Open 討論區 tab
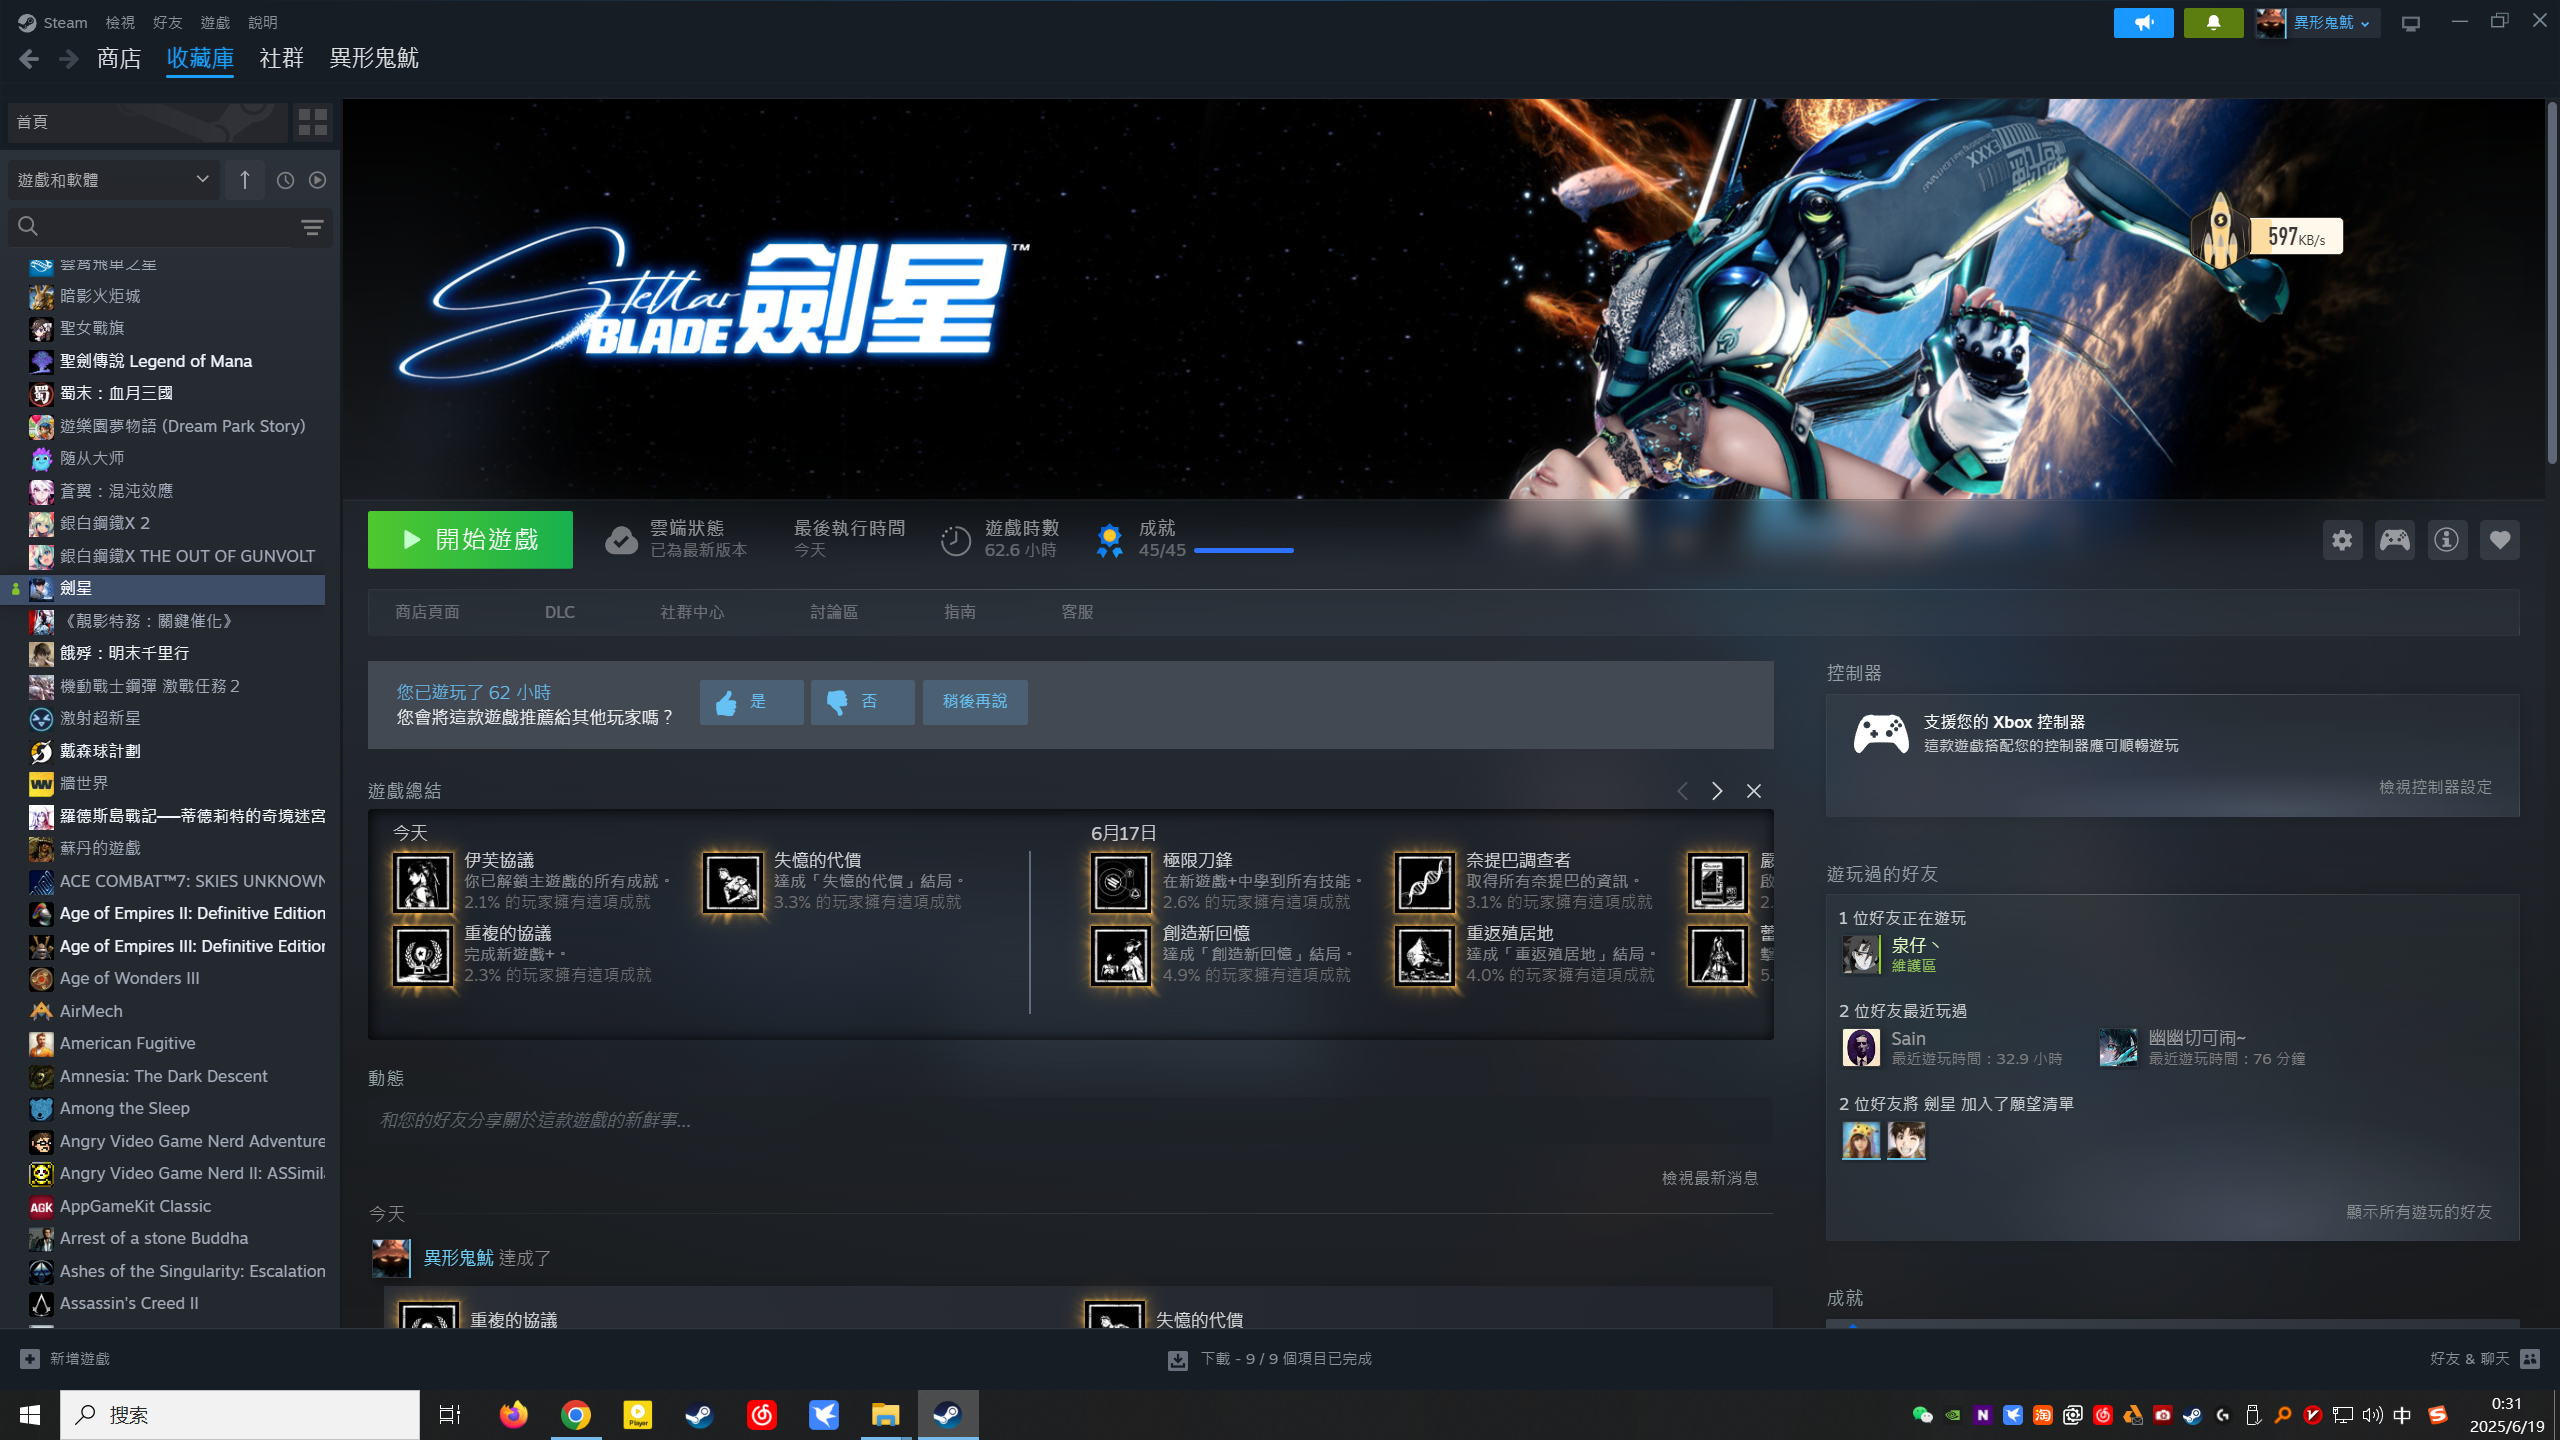 click(834, 612)
